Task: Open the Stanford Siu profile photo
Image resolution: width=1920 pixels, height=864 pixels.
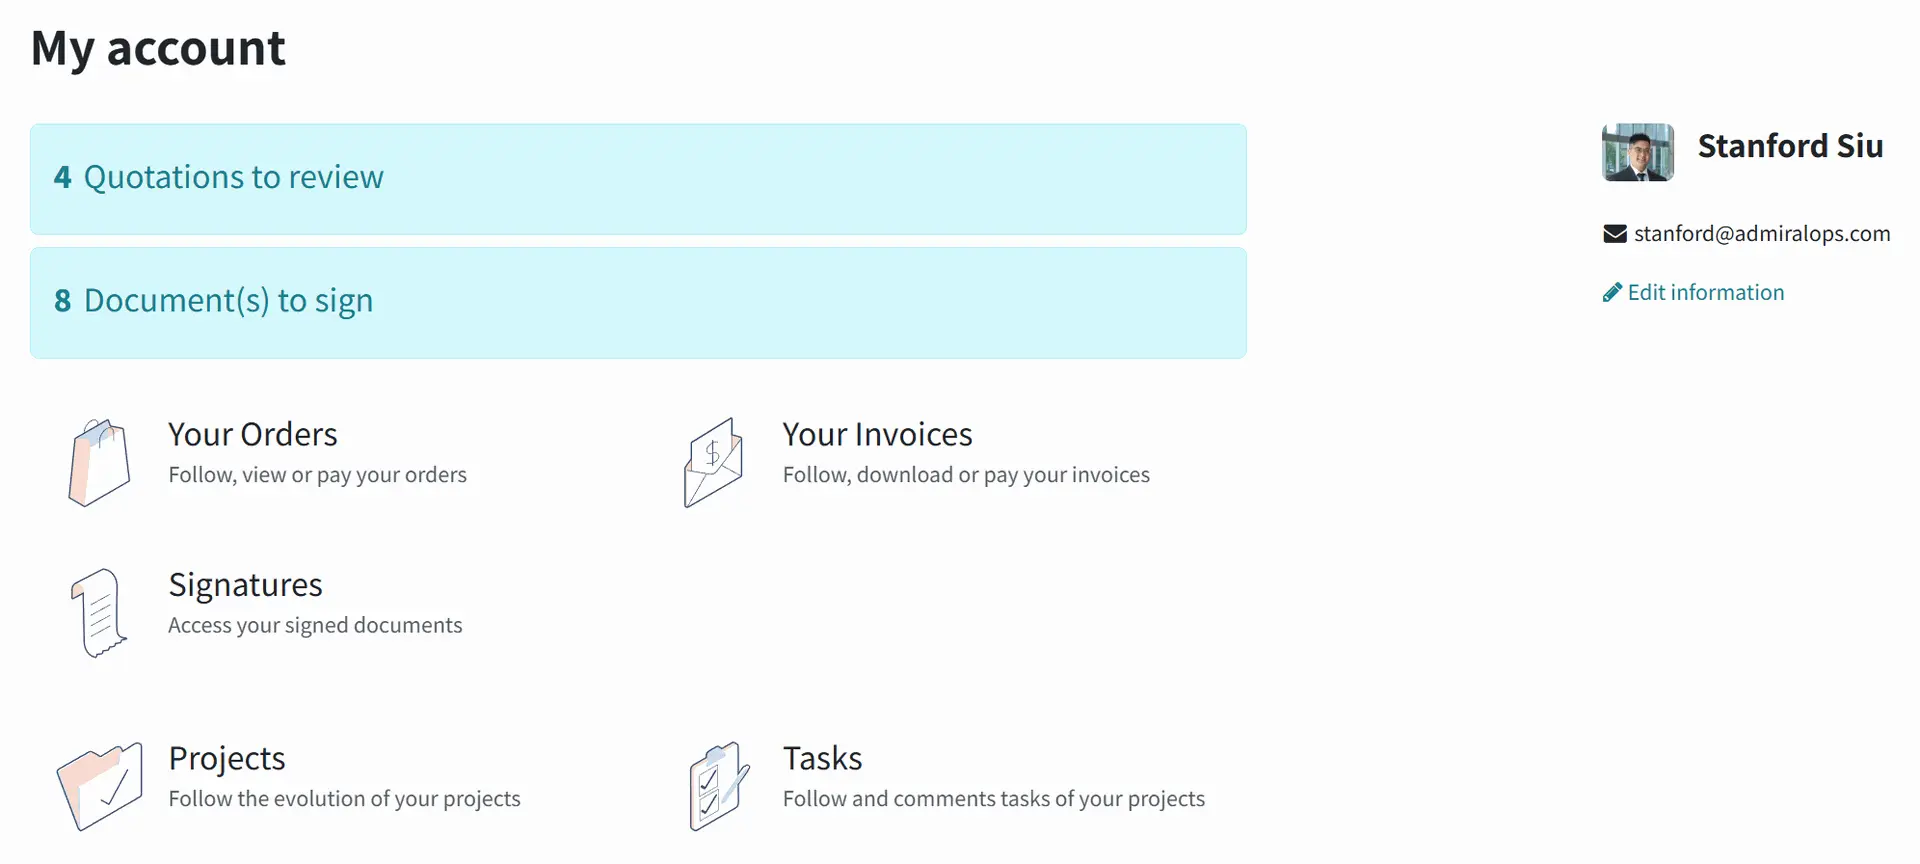Action: [x=1638, y=152]
